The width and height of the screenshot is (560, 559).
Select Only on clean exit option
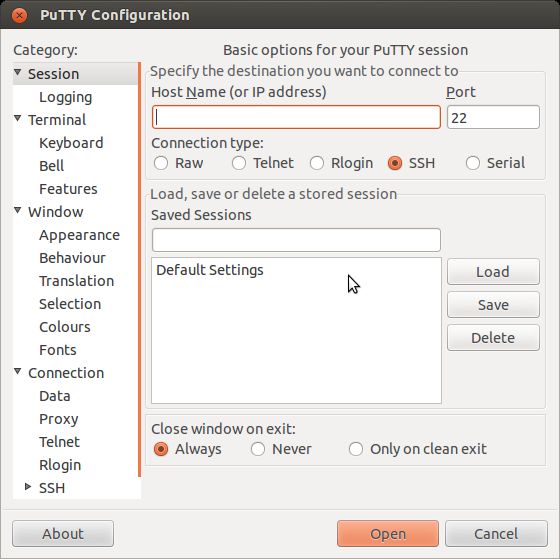356,449
